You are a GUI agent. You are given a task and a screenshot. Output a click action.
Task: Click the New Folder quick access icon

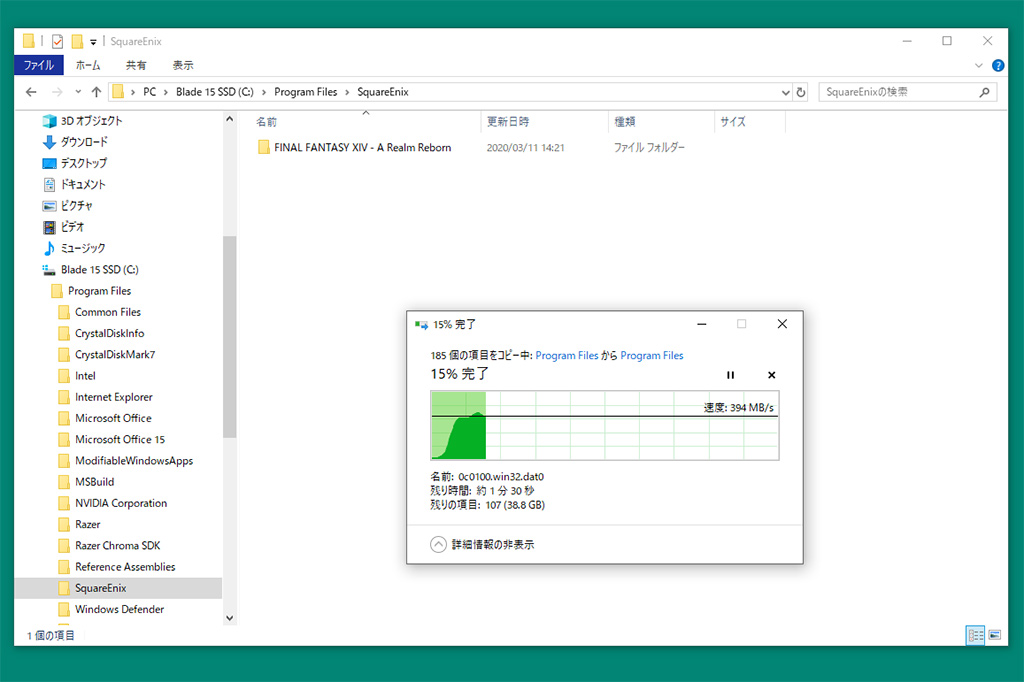(x=77, y=41)
